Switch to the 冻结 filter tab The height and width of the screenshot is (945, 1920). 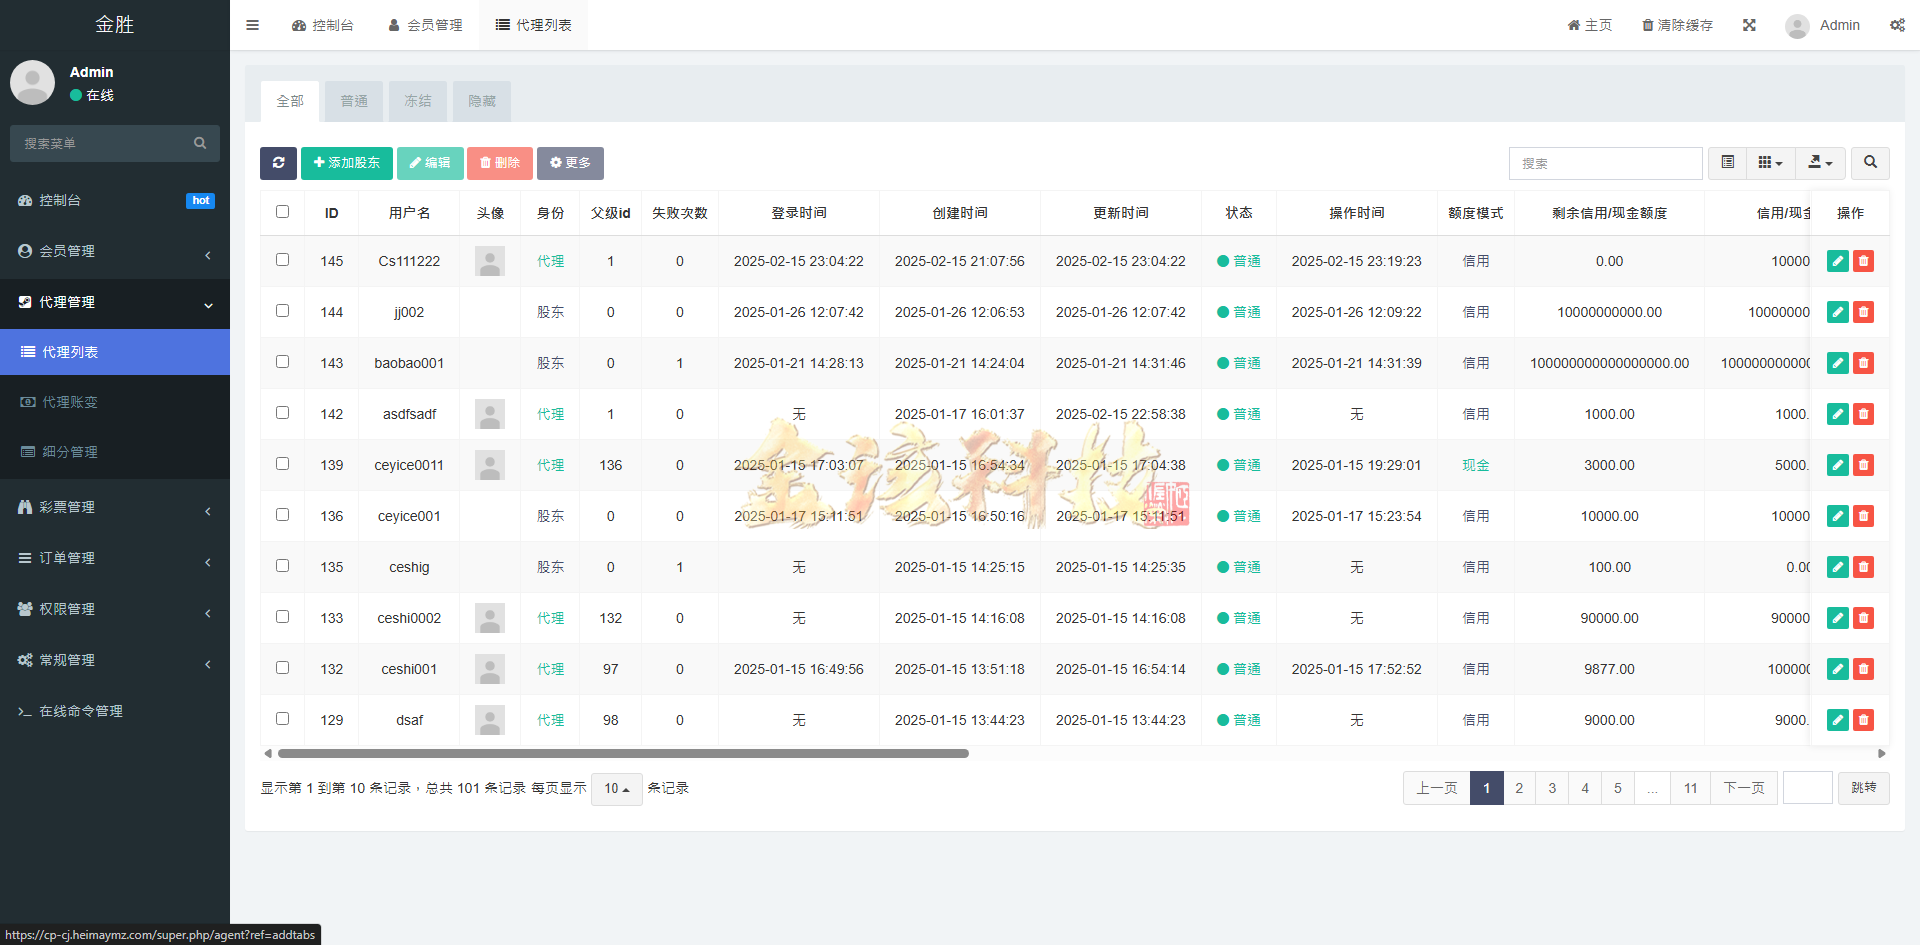tap(418, 101)
